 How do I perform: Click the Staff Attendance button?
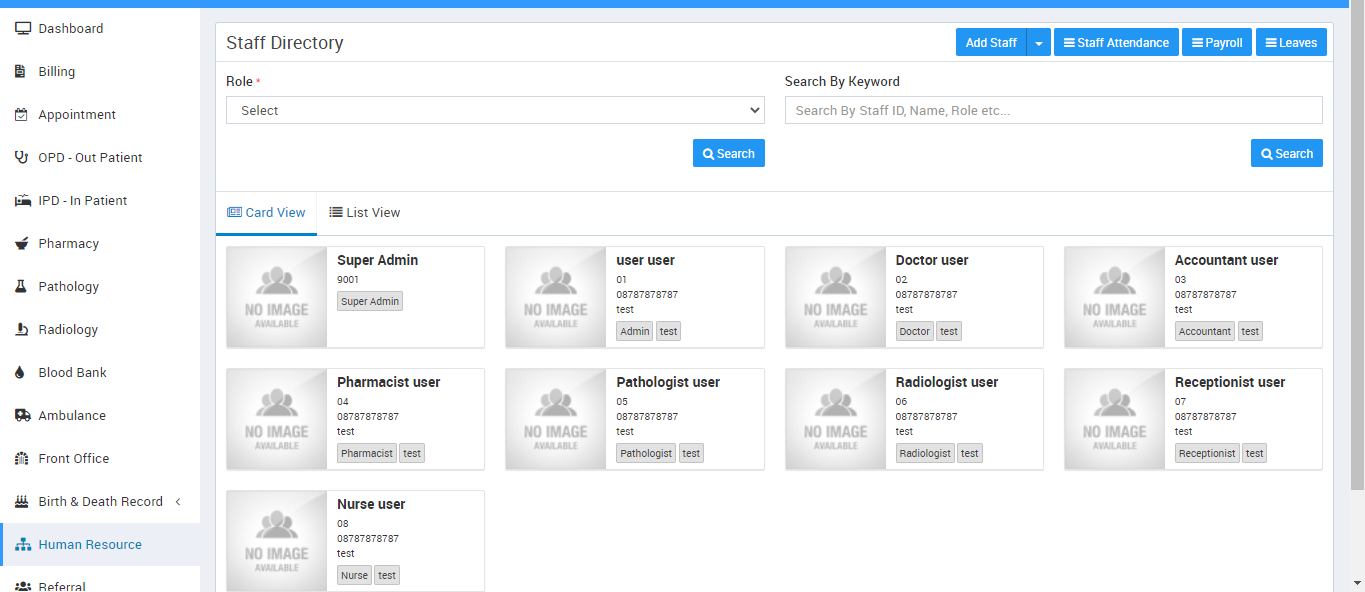pyautogui.click(x=1115, y=43)
